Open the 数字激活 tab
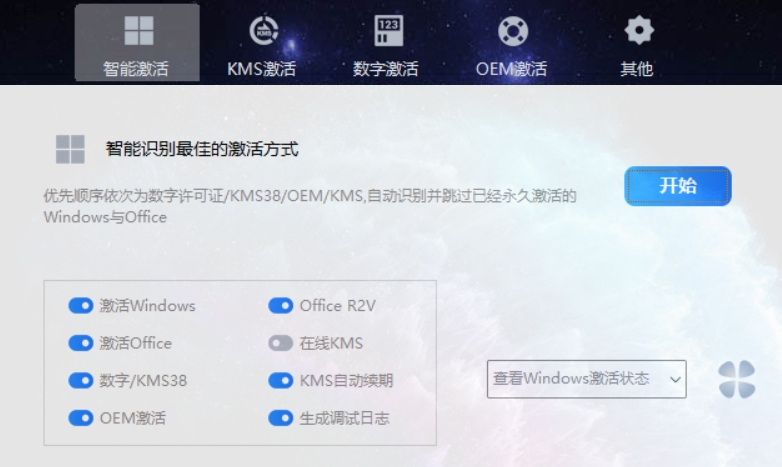 pos(386,68)
